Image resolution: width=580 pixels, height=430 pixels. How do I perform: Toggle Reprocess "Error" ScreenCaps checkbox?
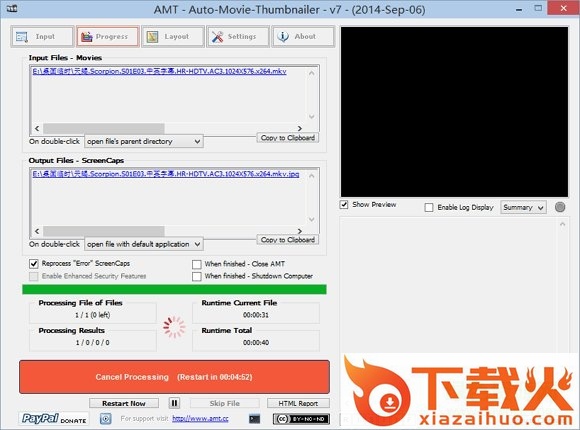(34, 263)
